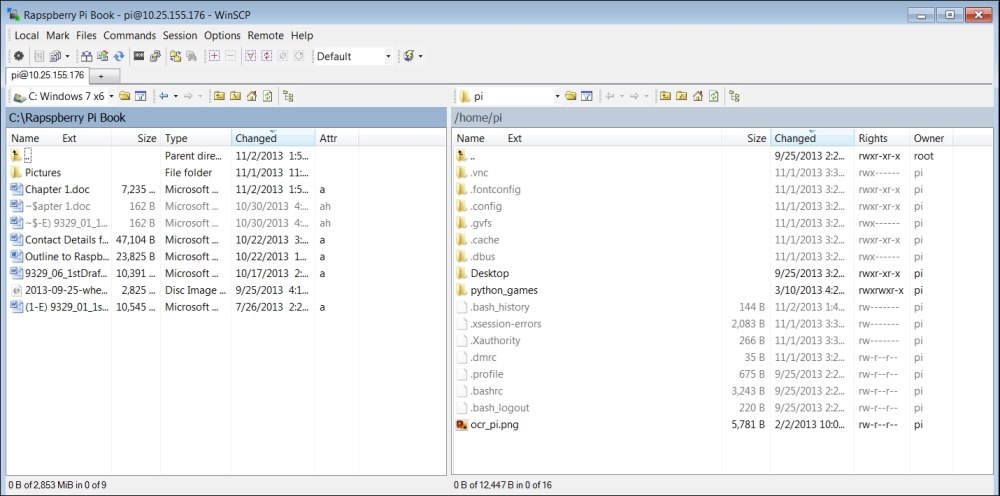Click the /home/pi path bar
This screenshot has height=496, width=1000.
723,117
